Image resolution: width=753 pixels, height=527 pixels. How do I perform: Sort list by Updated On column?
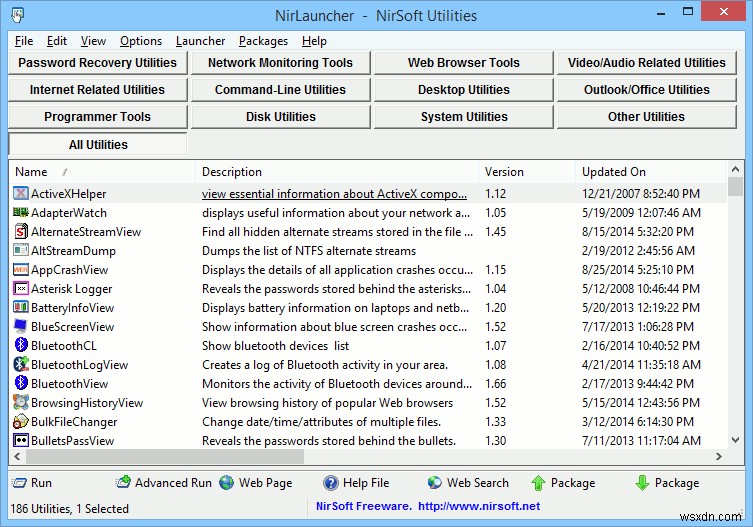650,172
